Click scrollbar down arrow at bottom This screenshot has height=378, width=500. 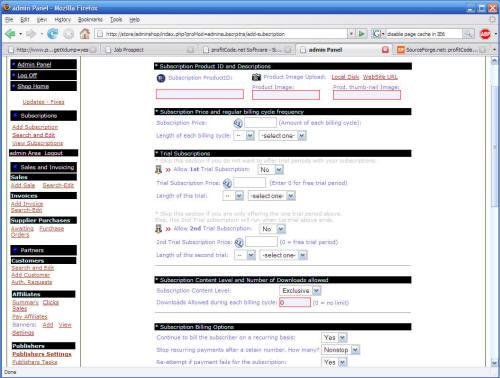494,363
